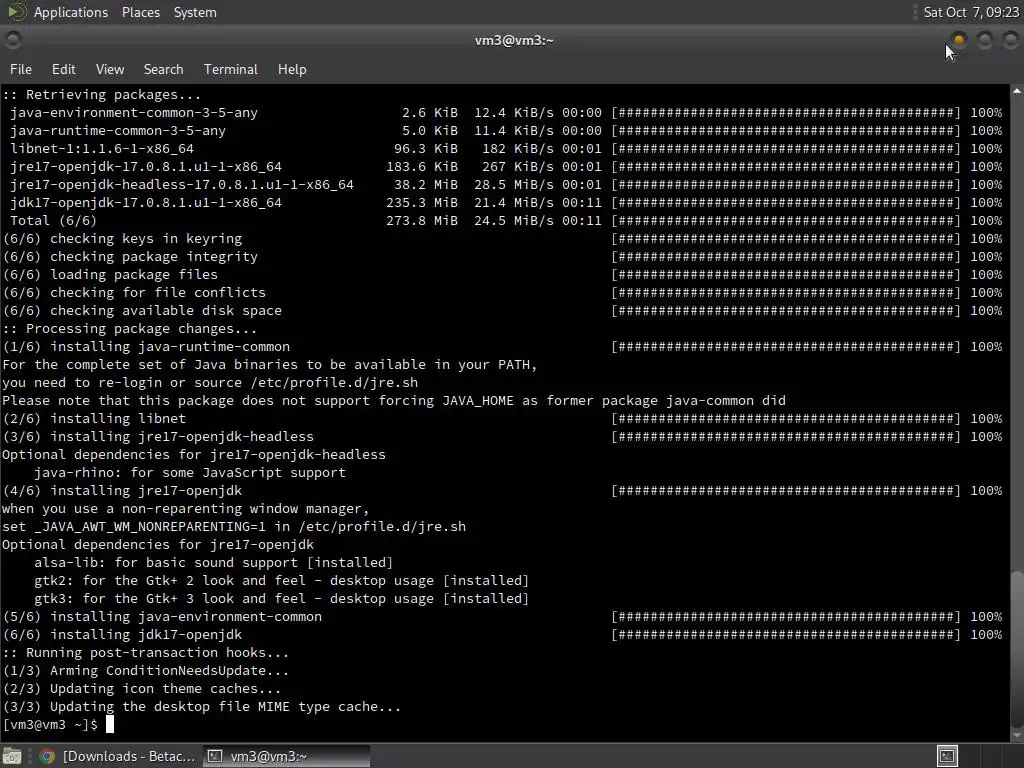
Task: Switch to the Downloads - Betac... Chrome taskbar window
Action: [x=116, y=756]
